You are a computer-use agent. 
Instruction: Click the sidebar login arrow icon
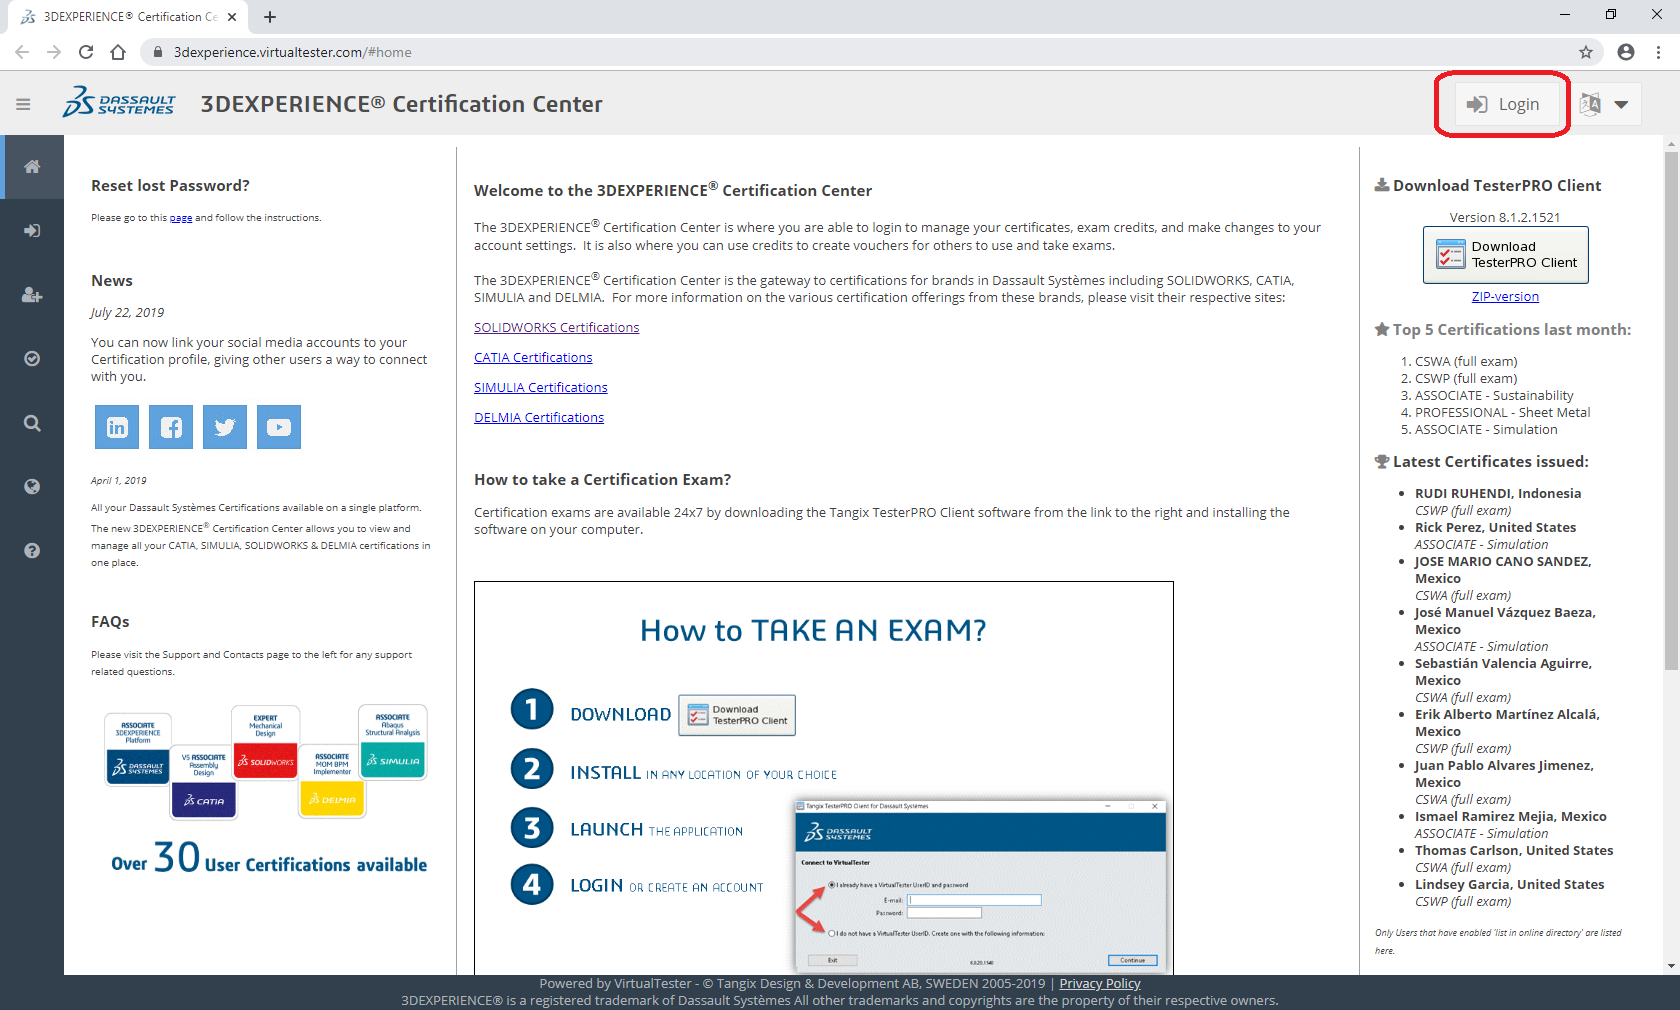pyautogui.click(x=32, y=231)
